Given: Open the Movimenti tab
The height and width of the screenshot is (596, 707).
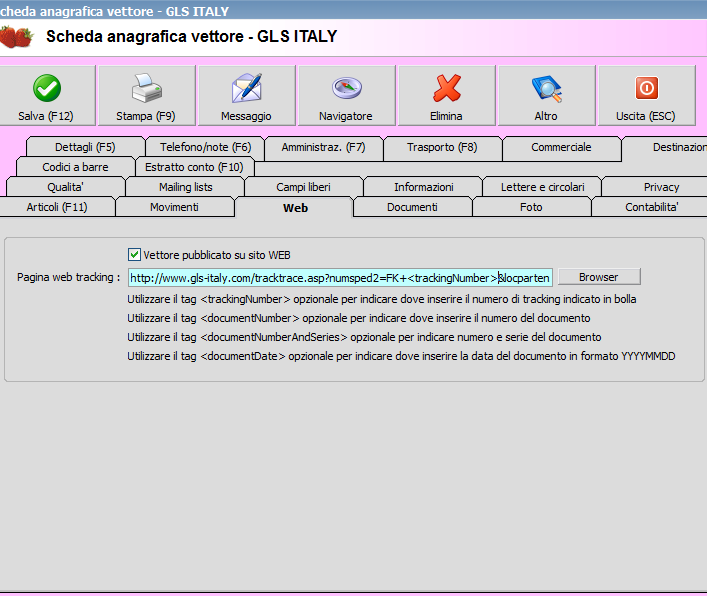Looking at the screenshot, I should coord(174,207).
